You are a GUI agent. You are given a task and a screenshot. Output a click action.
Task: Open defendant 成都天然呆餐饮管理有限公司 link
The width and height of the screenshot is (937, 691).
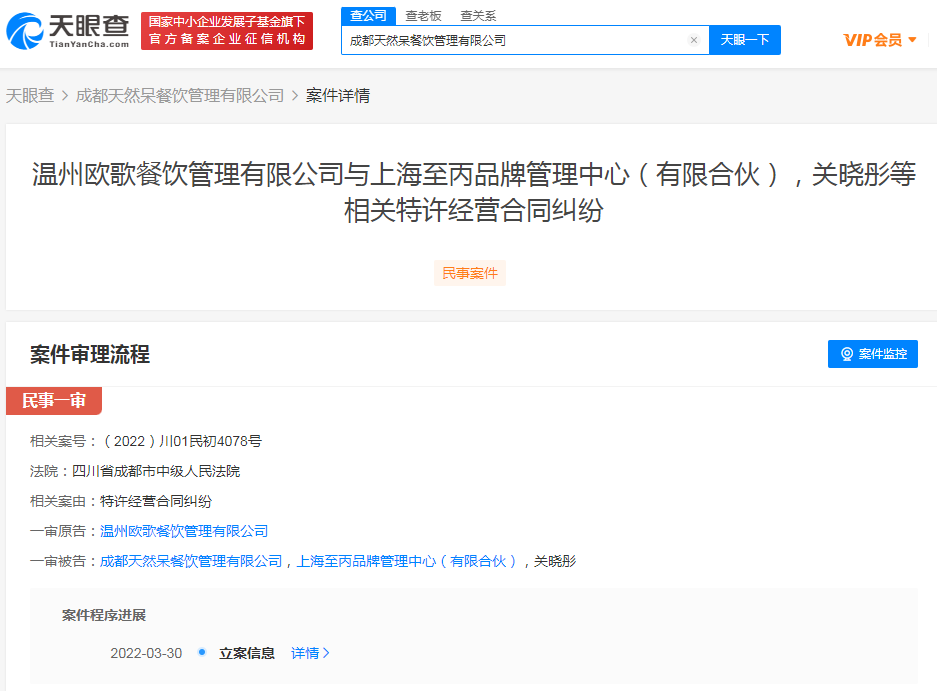pos(191,561)
